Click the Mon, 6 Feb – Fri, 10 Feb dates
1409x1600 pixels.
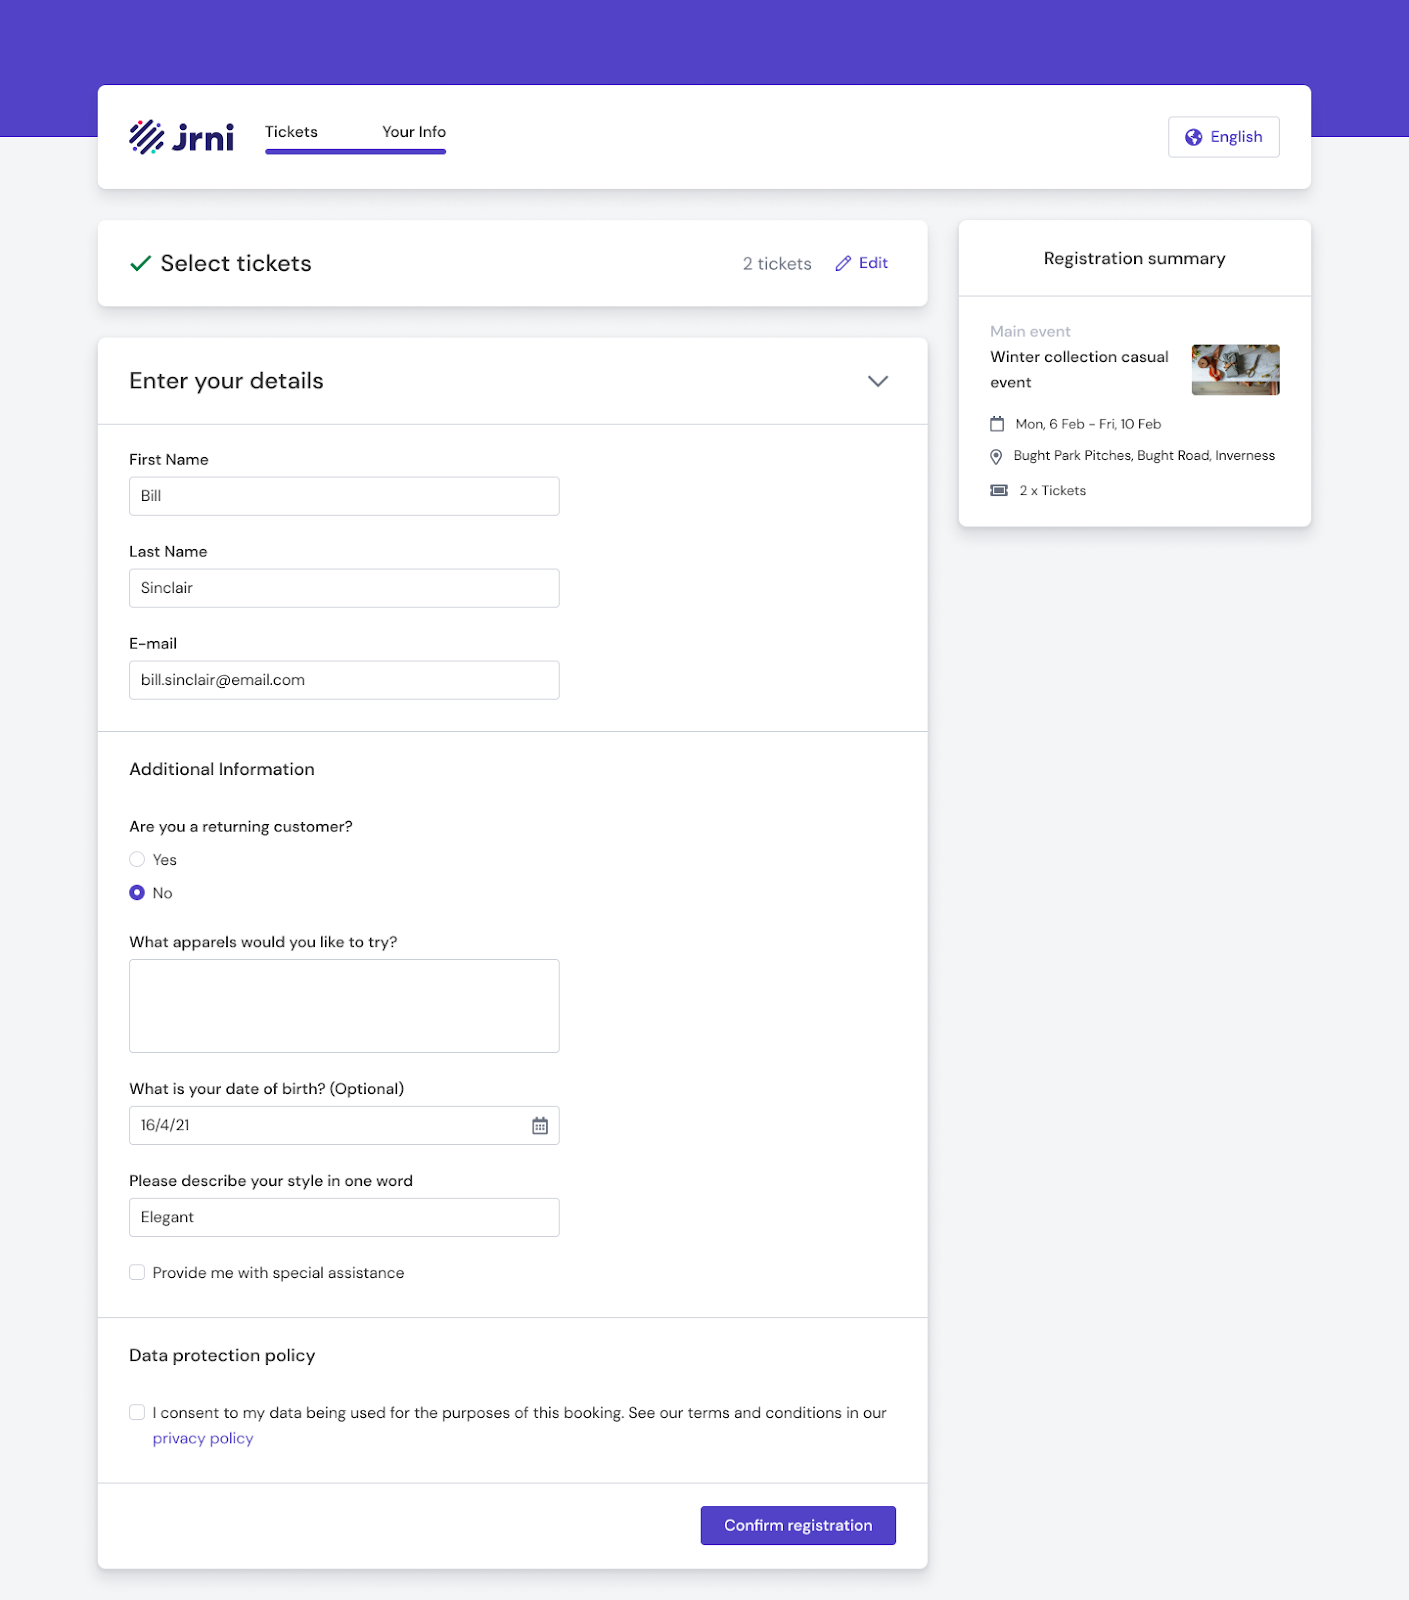click(1088, 424)
